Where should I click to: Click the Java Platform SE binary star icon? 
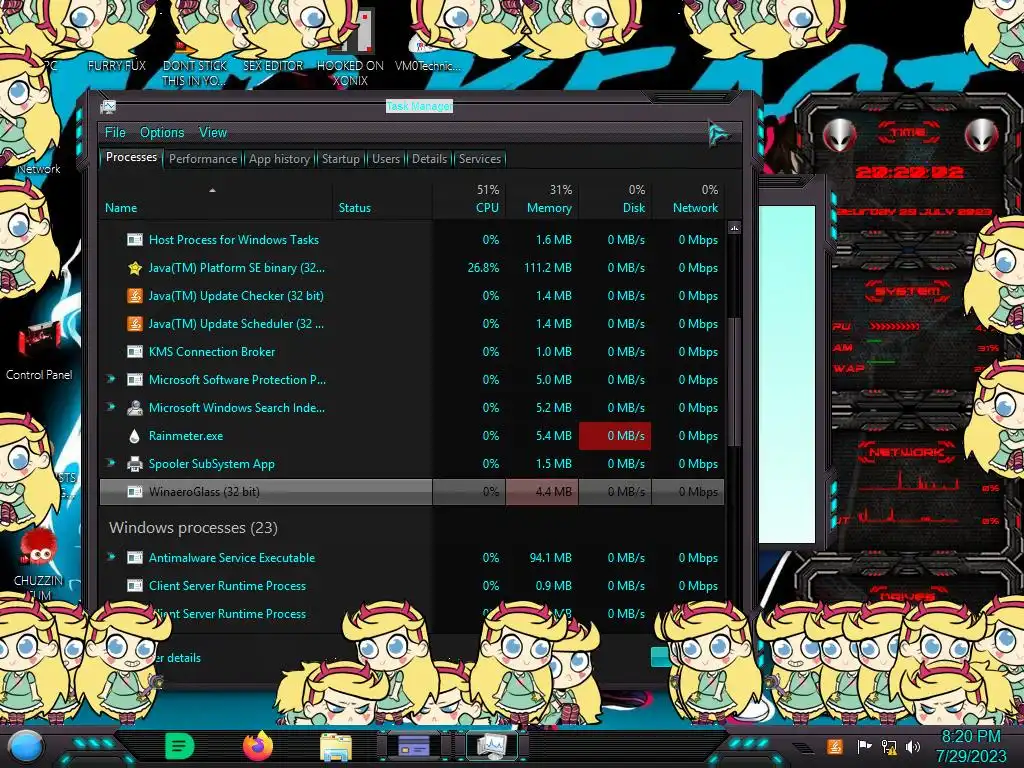(135, 268)
